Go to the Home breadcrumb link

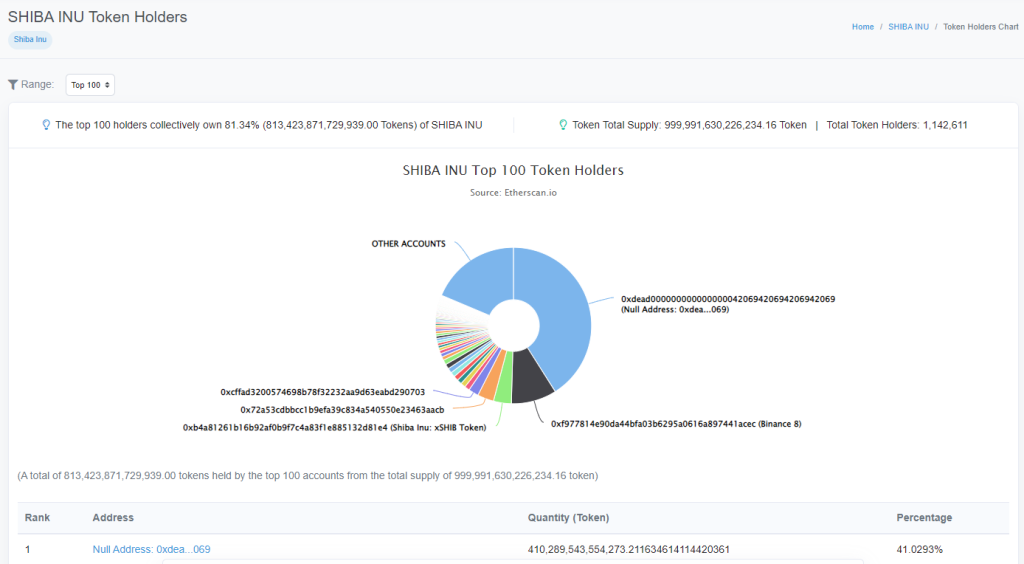tap(863, 27)
